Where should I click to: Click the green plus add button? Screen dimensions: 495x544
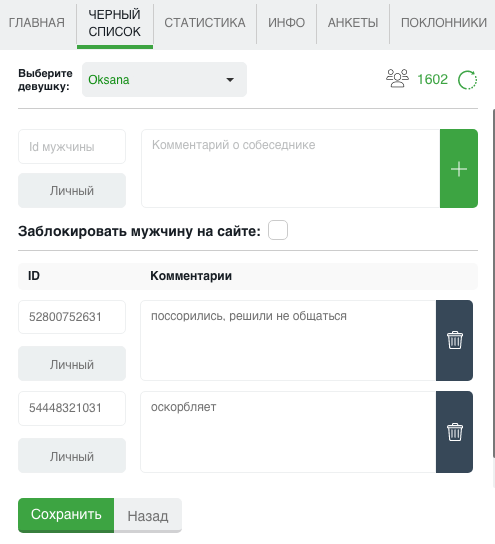point(459,169)
